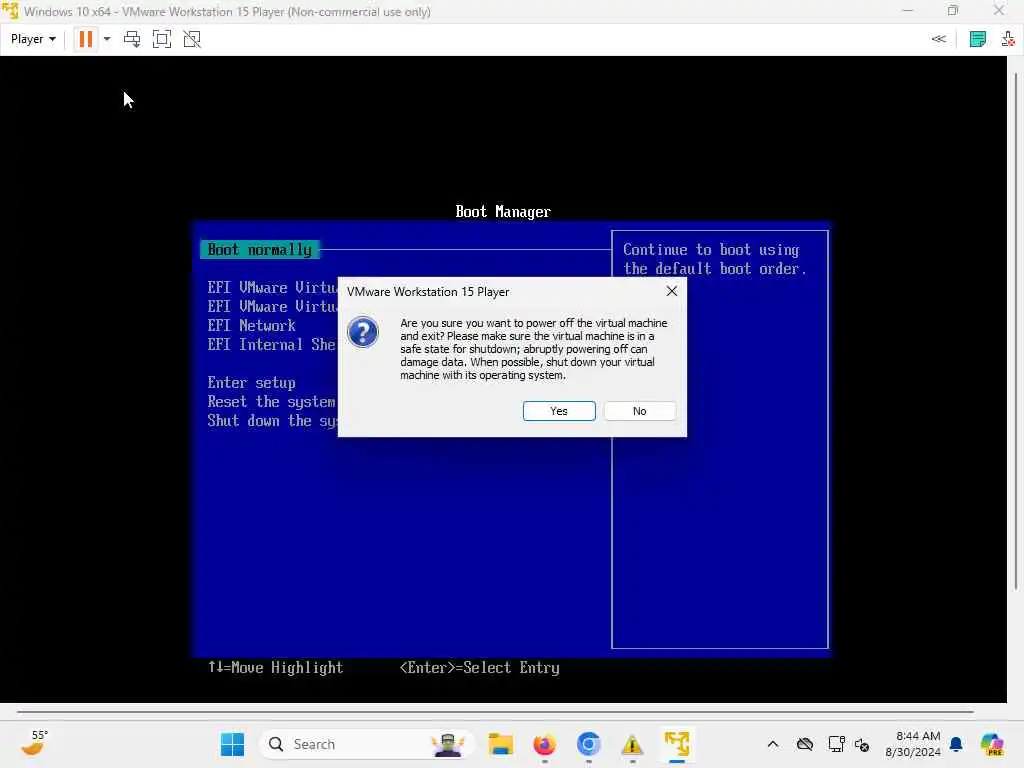Click the Boot Manager title text

point(503,212)
